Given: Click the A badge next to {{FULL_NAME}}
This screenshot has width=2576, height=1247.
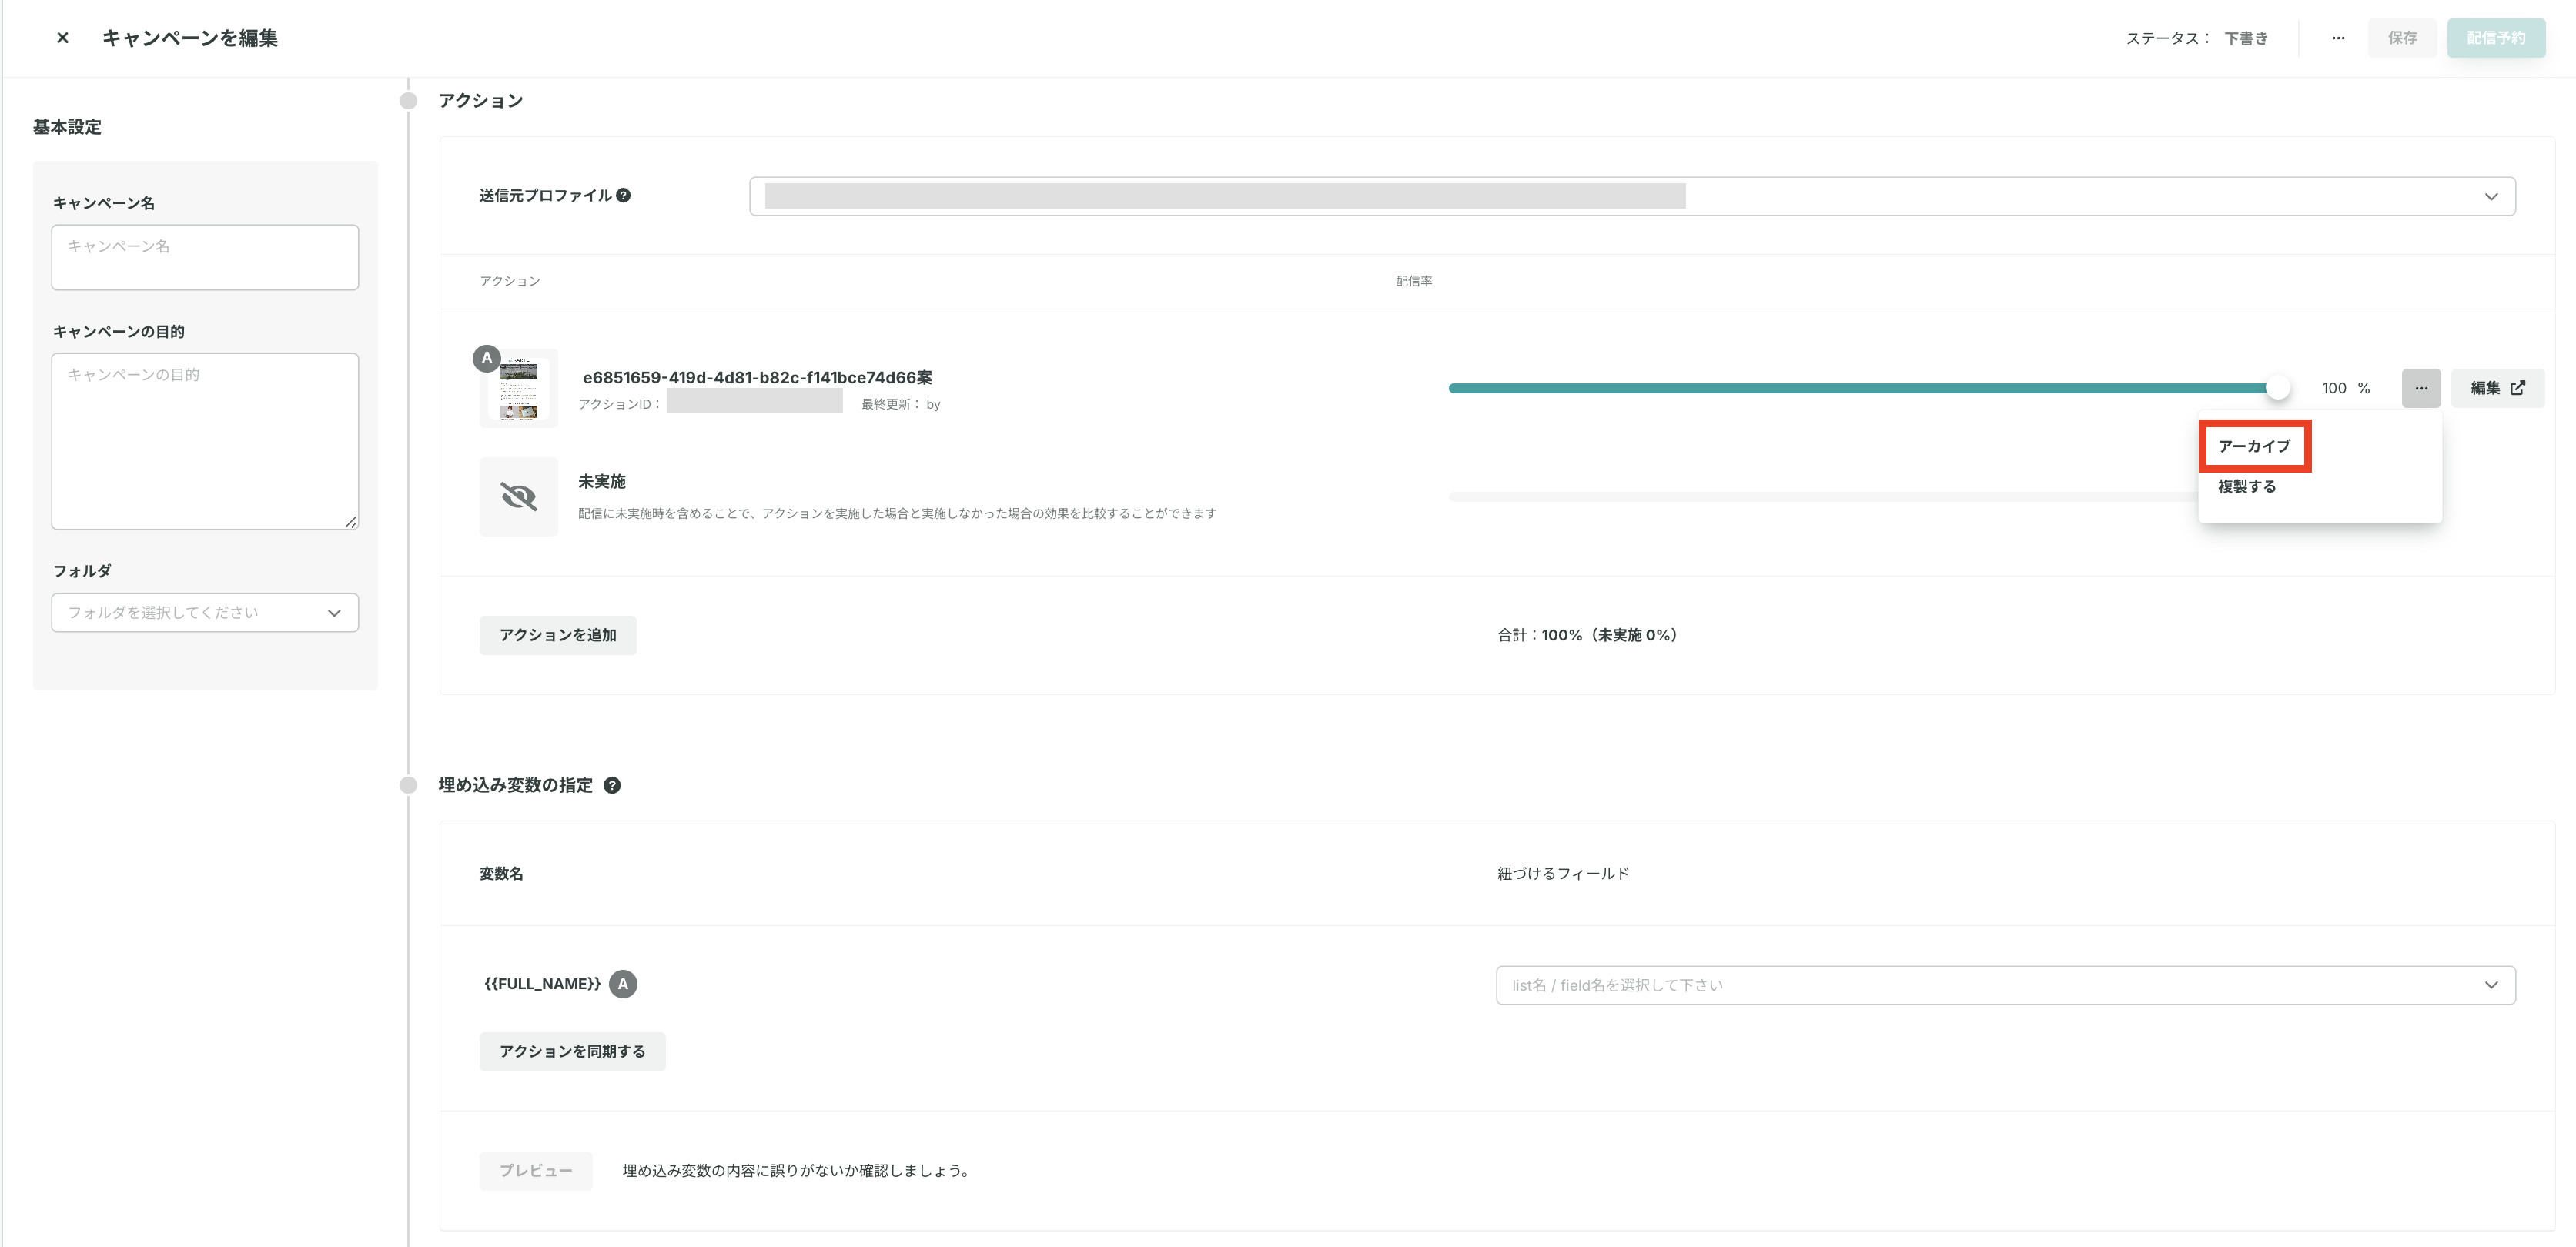Looking at the screenshot, I should (623, 984).
